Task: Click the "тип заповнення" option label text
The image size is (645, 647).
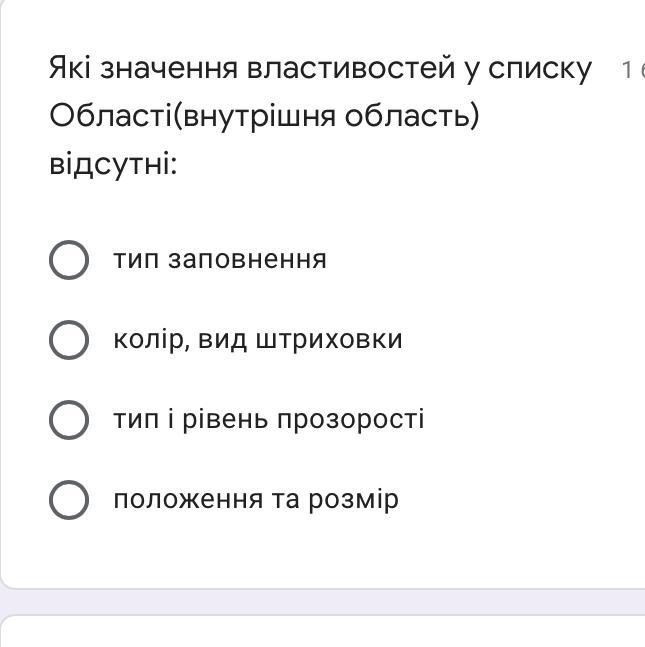Action: pyautogui.click(x=220, y=260)
